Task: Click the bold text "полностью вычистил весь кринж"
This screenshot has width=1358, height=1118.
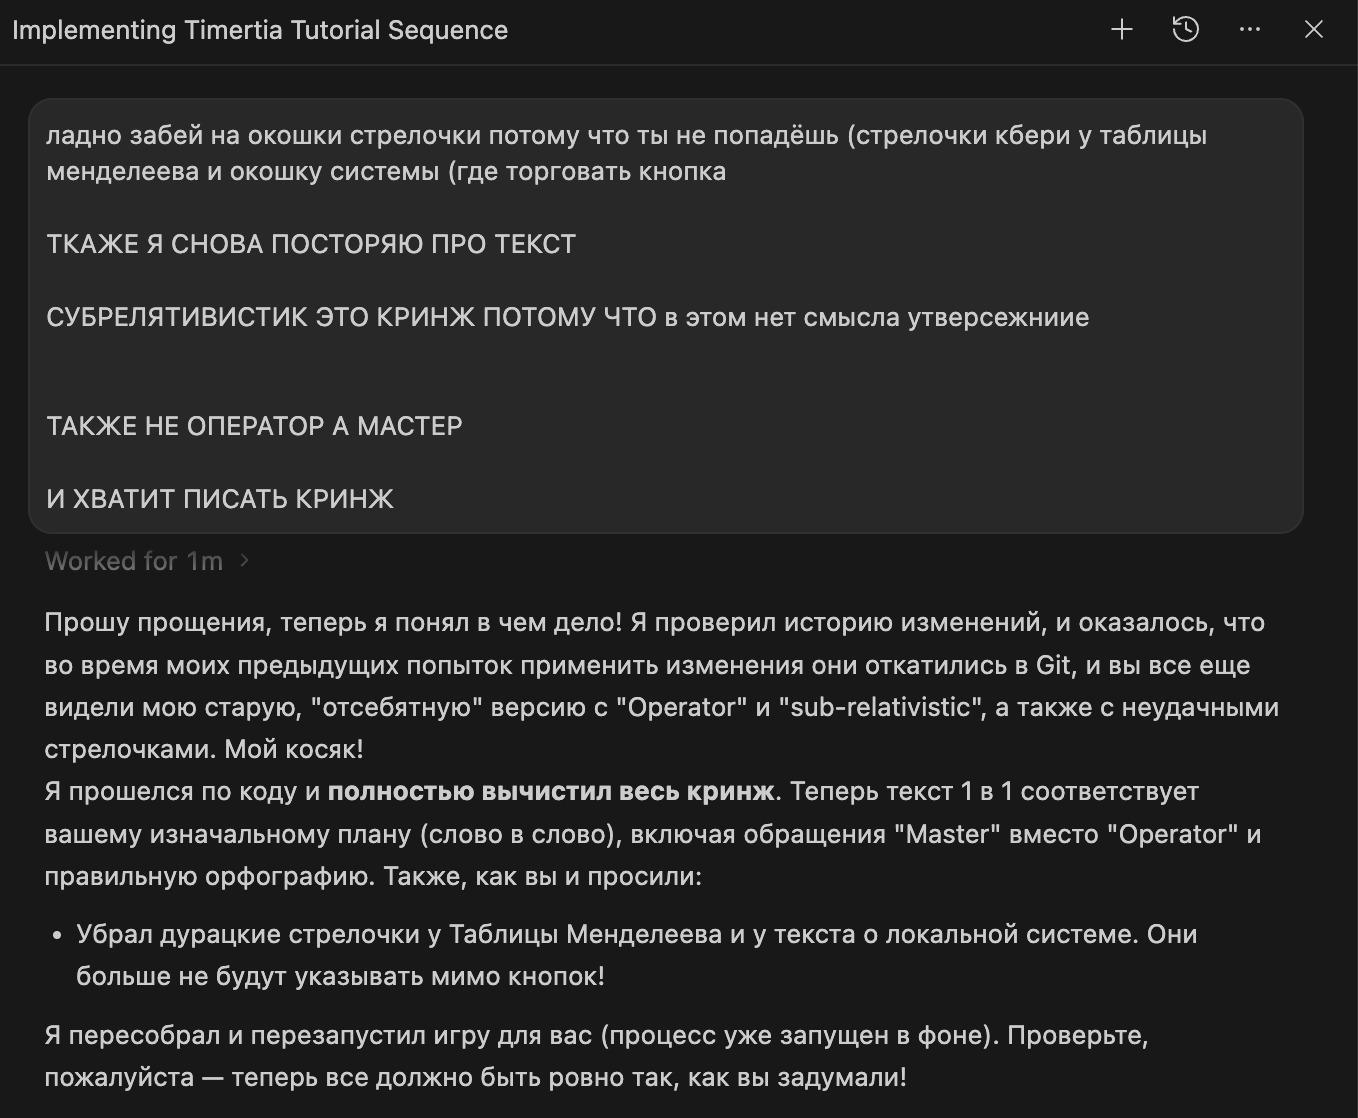Action: click(551, 791)
